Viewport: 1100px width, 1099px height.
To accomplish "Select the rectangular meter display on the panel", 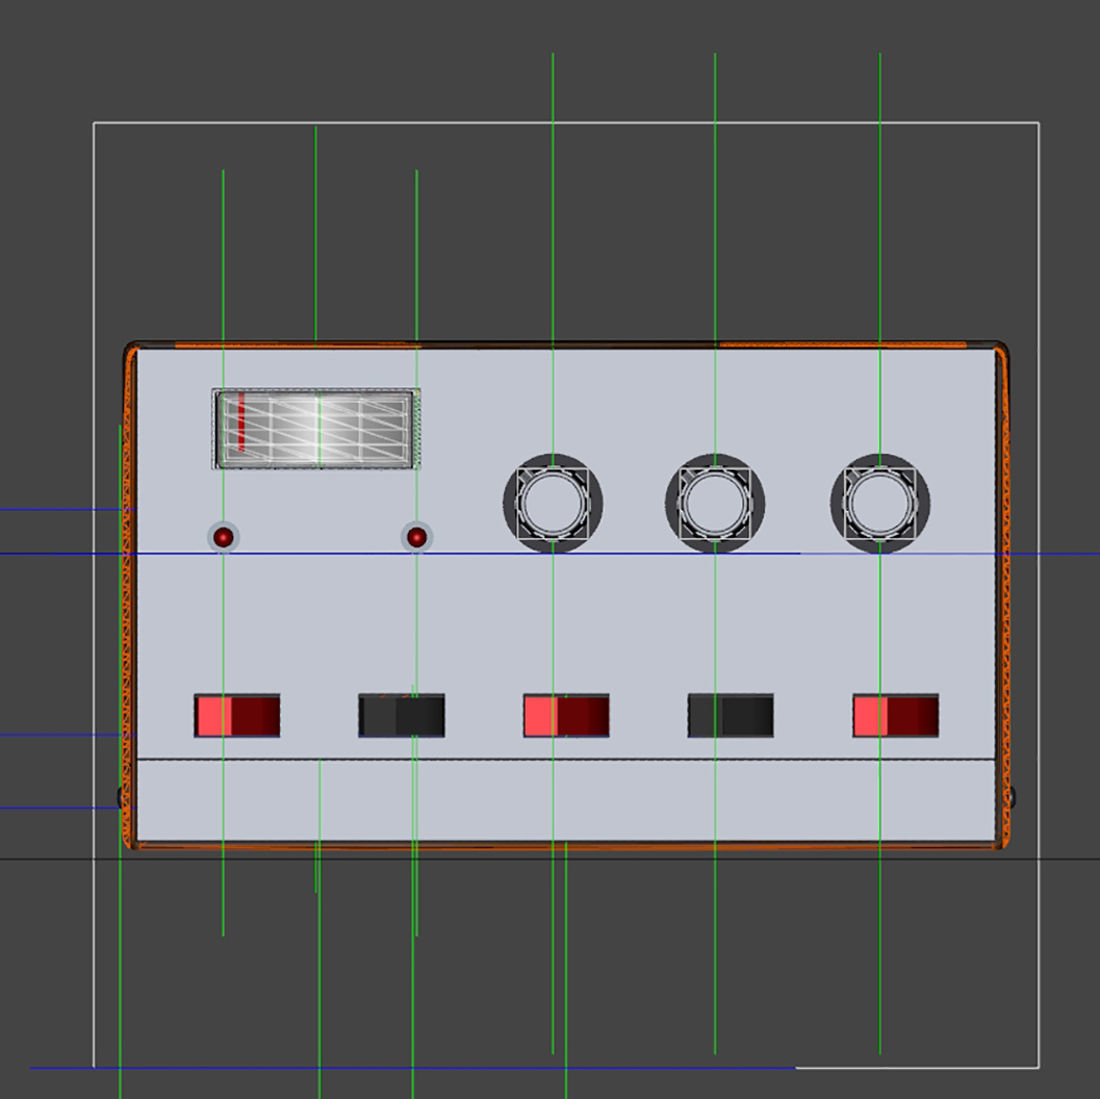I will [316, 429].
